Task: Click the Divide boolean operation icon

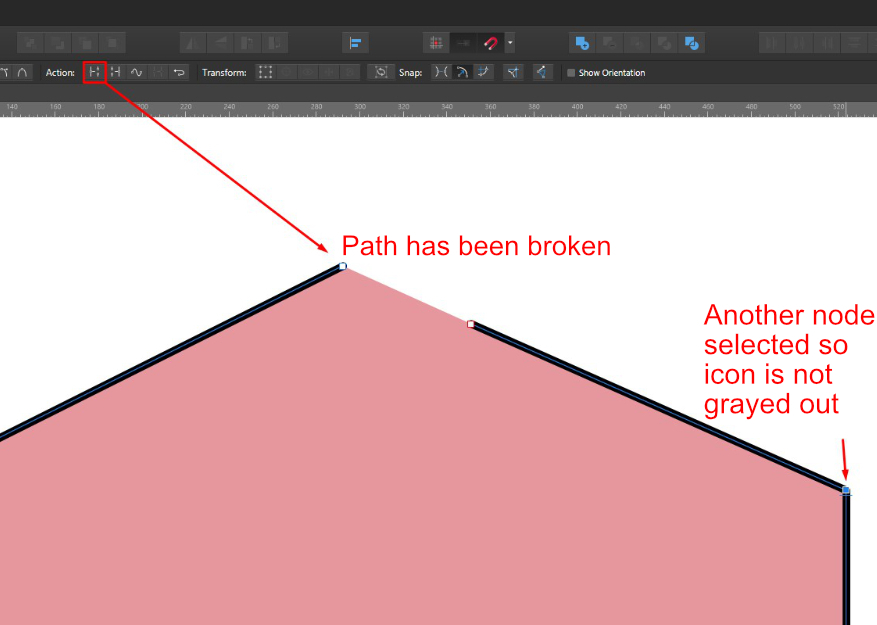Action: tap(692, 43)
